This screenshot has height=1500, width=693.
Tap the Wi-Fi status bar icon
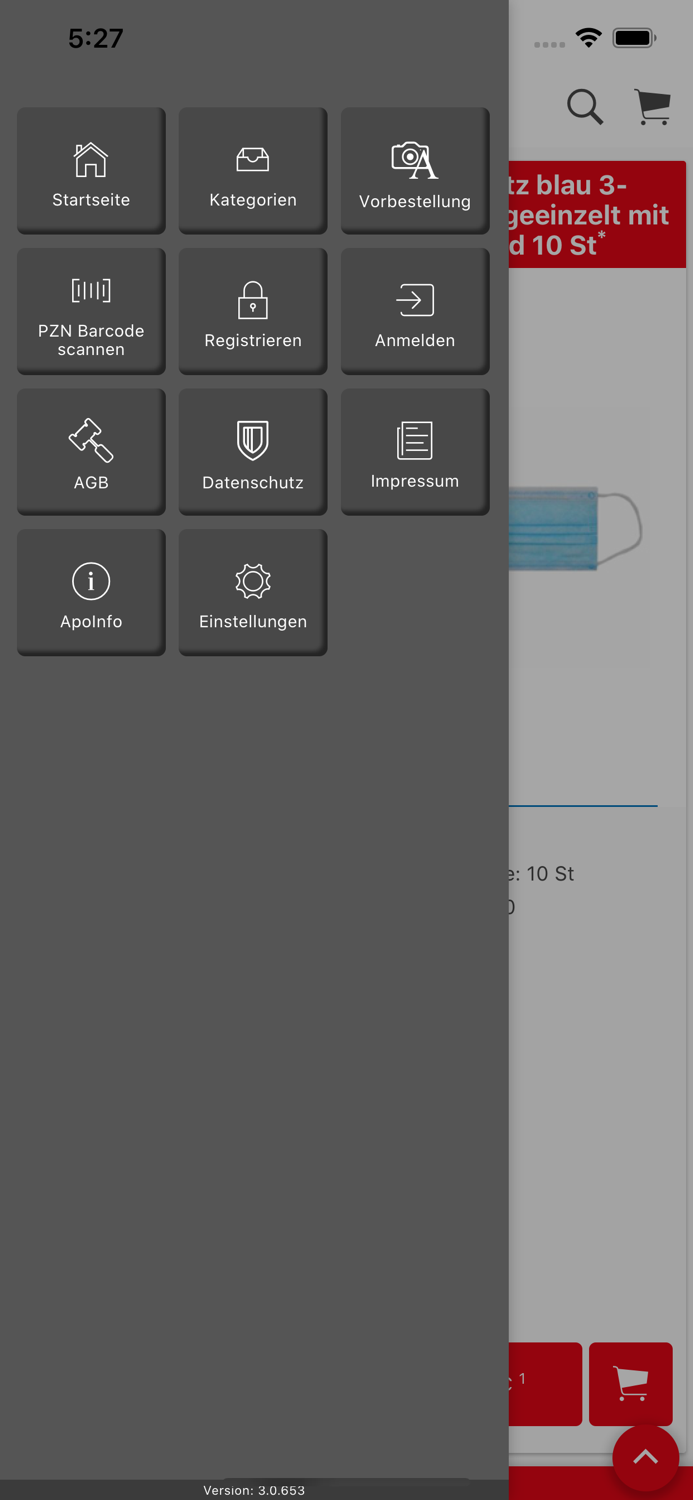(589, 39)
